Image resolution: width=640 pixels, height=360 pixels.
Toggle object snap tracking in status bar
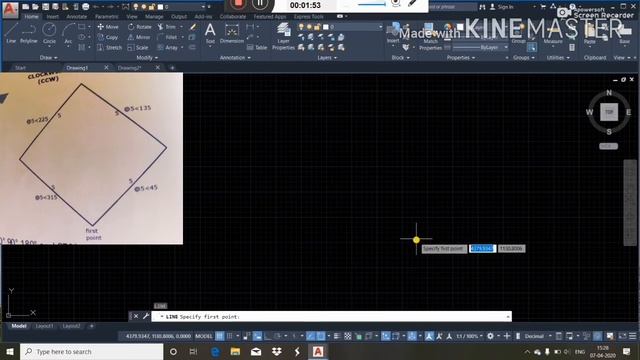tap(311, 336)
